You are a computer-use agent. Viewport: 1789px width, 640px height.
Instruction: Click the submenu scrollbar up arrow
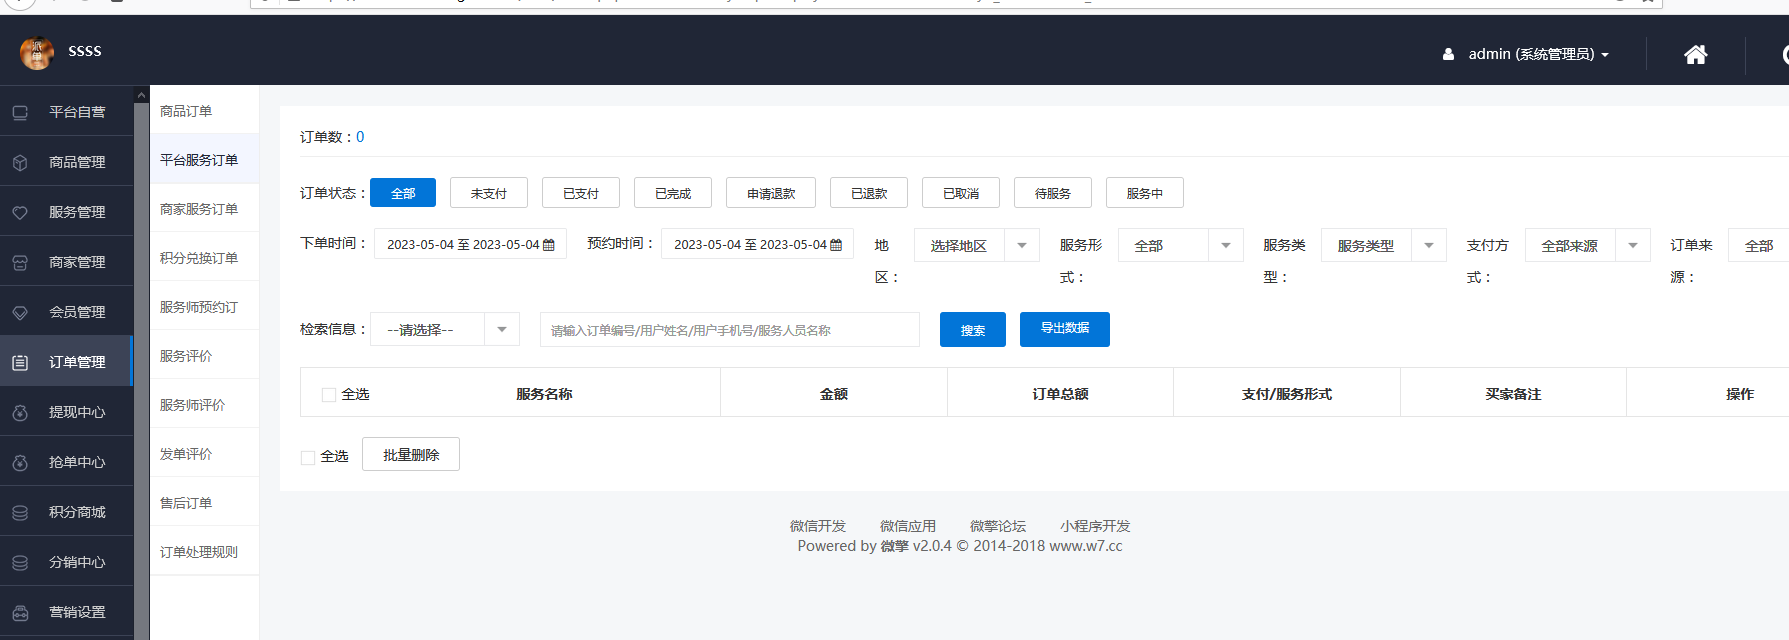point(141,95)
